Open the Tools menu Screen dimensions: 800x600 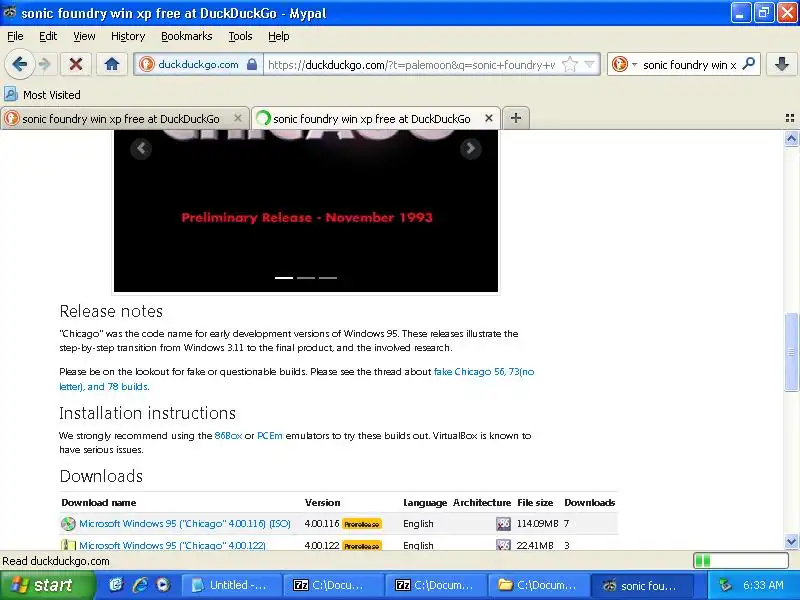point(240,36)
